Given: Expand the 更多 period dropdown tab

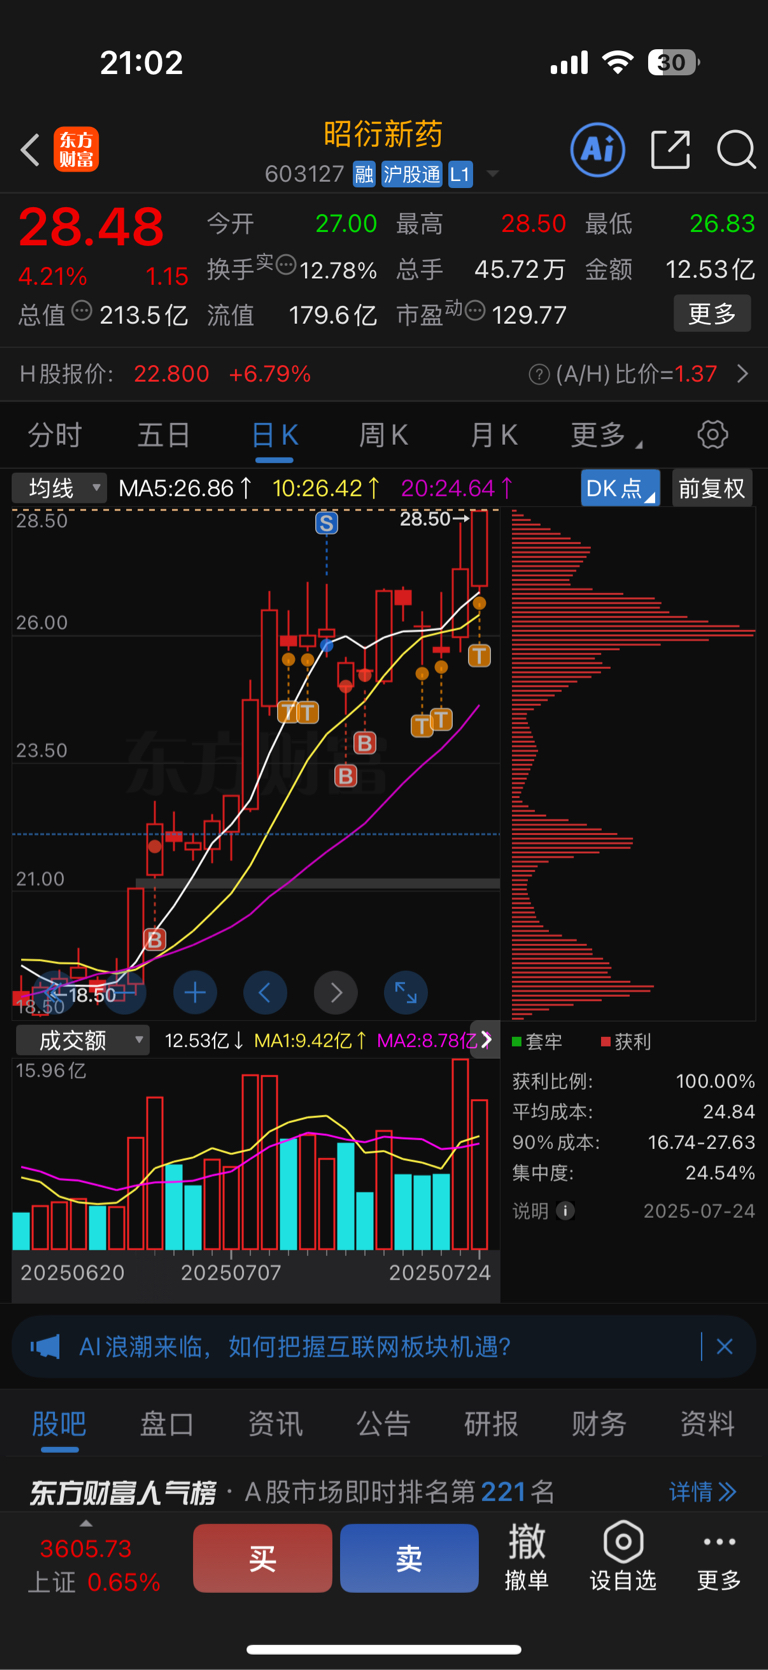Looking at the screenshot, I should point(606,435).
